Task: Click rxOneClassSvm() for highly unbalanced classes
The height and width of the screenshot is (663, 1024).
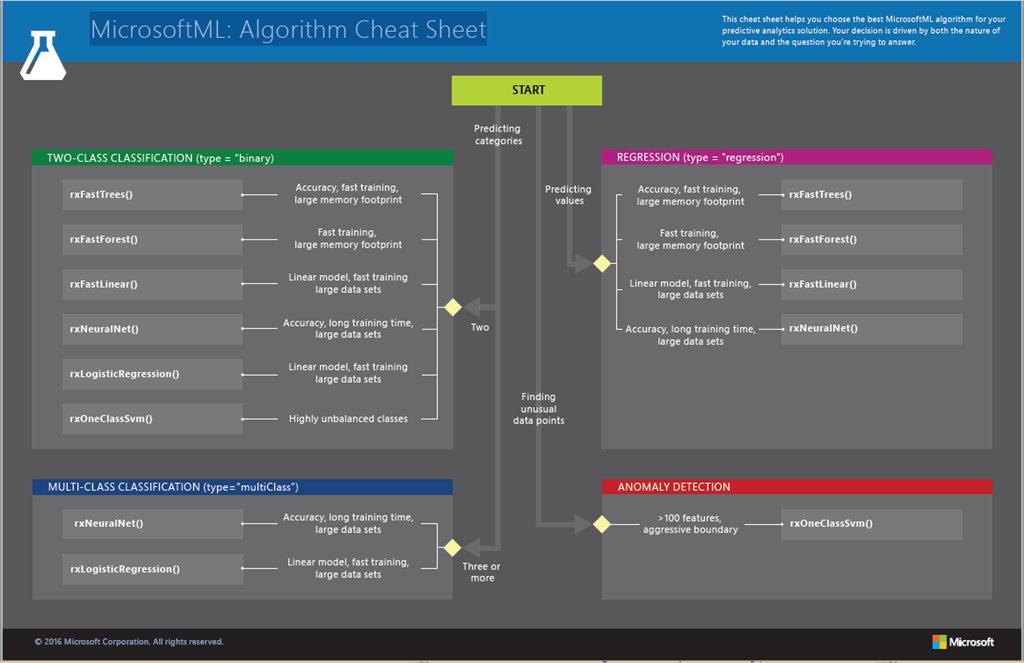Action: 151,419
